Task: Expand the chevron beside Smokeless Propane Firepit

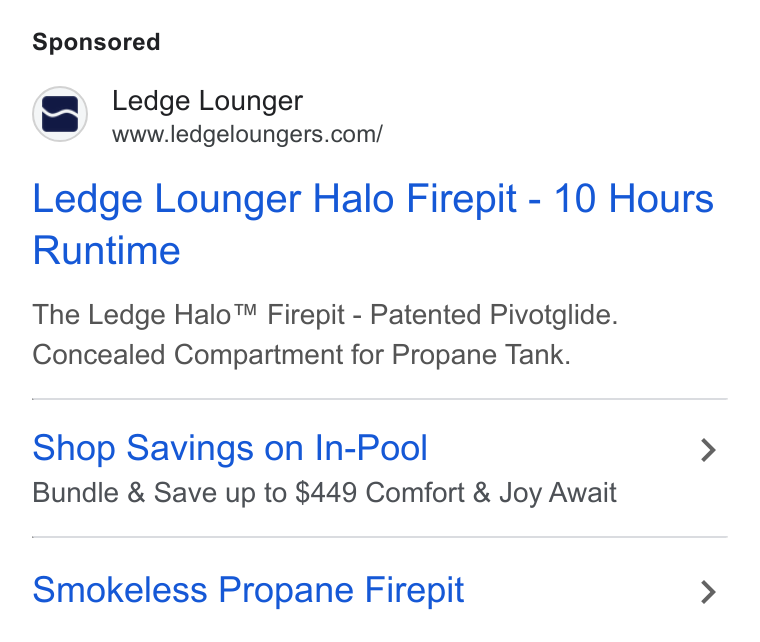Action: point(708,592)
